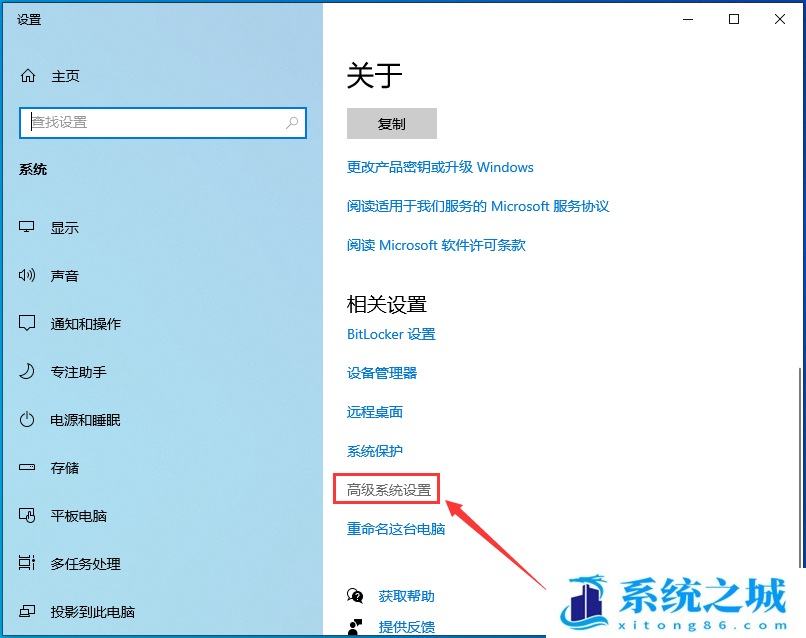
Task: Open 远程桌面 (Remote Desktop) settings
Action: tap(376, 411)
